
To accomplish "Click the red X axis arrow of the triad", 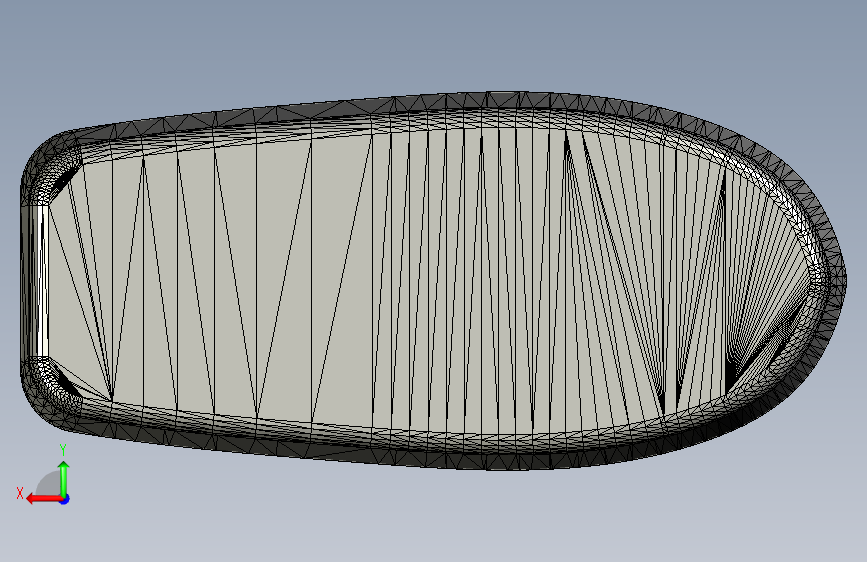I will (x=43, y=499).
